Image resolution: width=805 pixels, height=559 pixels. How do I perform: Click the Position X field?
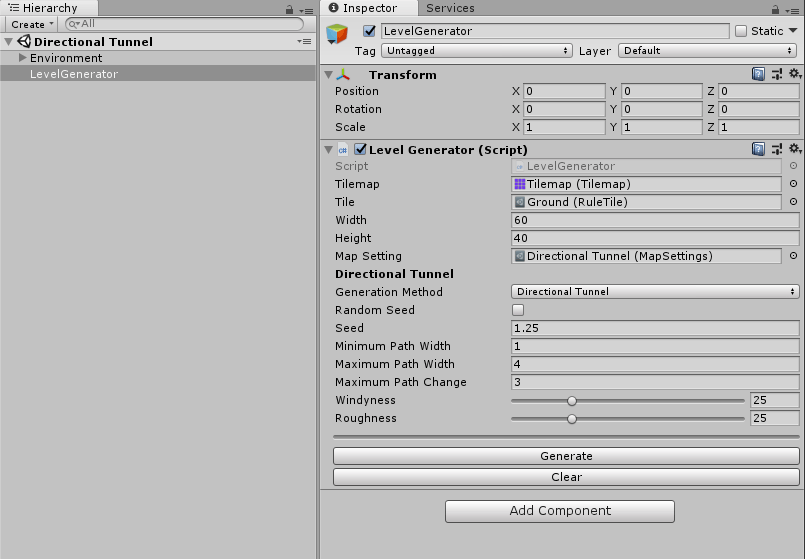(564, 91)
